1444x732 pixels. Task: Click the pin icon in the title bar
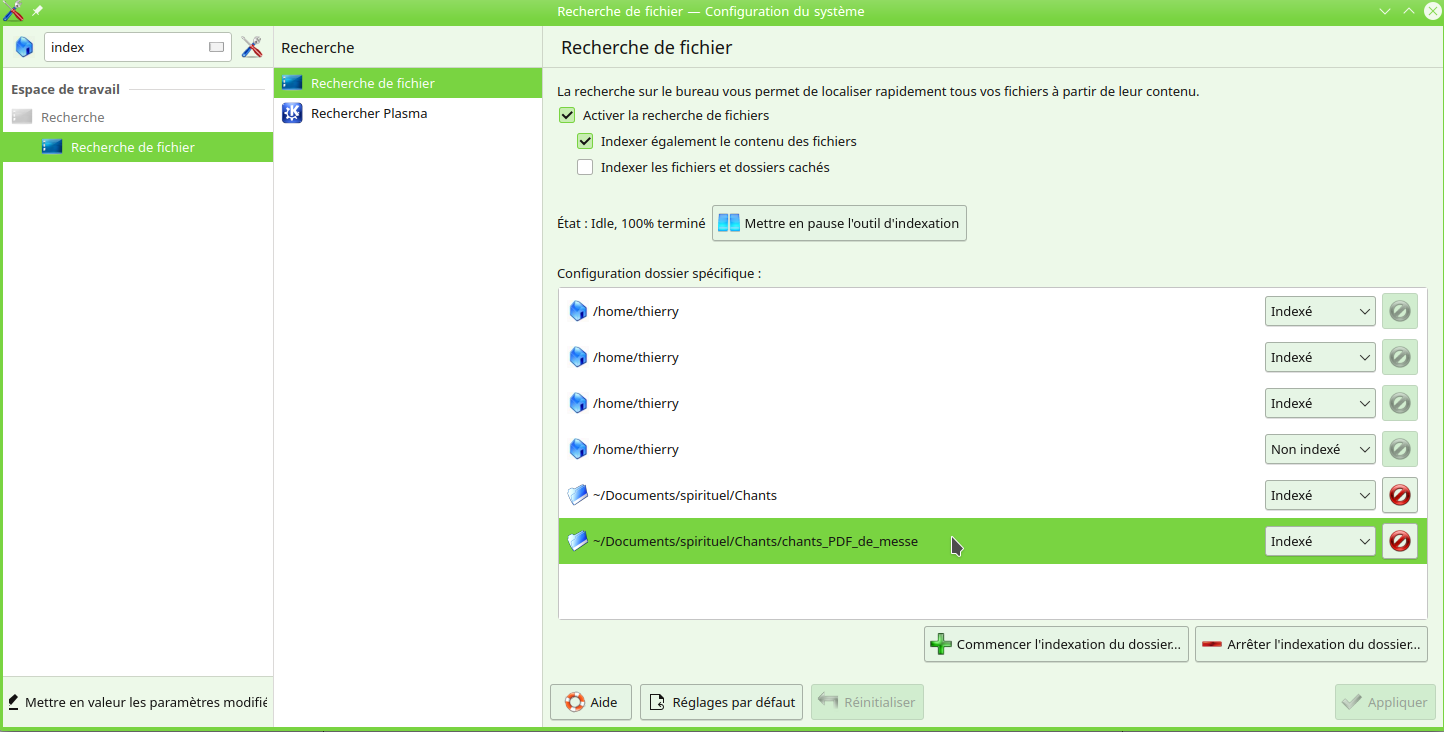(x=37, y=11)
